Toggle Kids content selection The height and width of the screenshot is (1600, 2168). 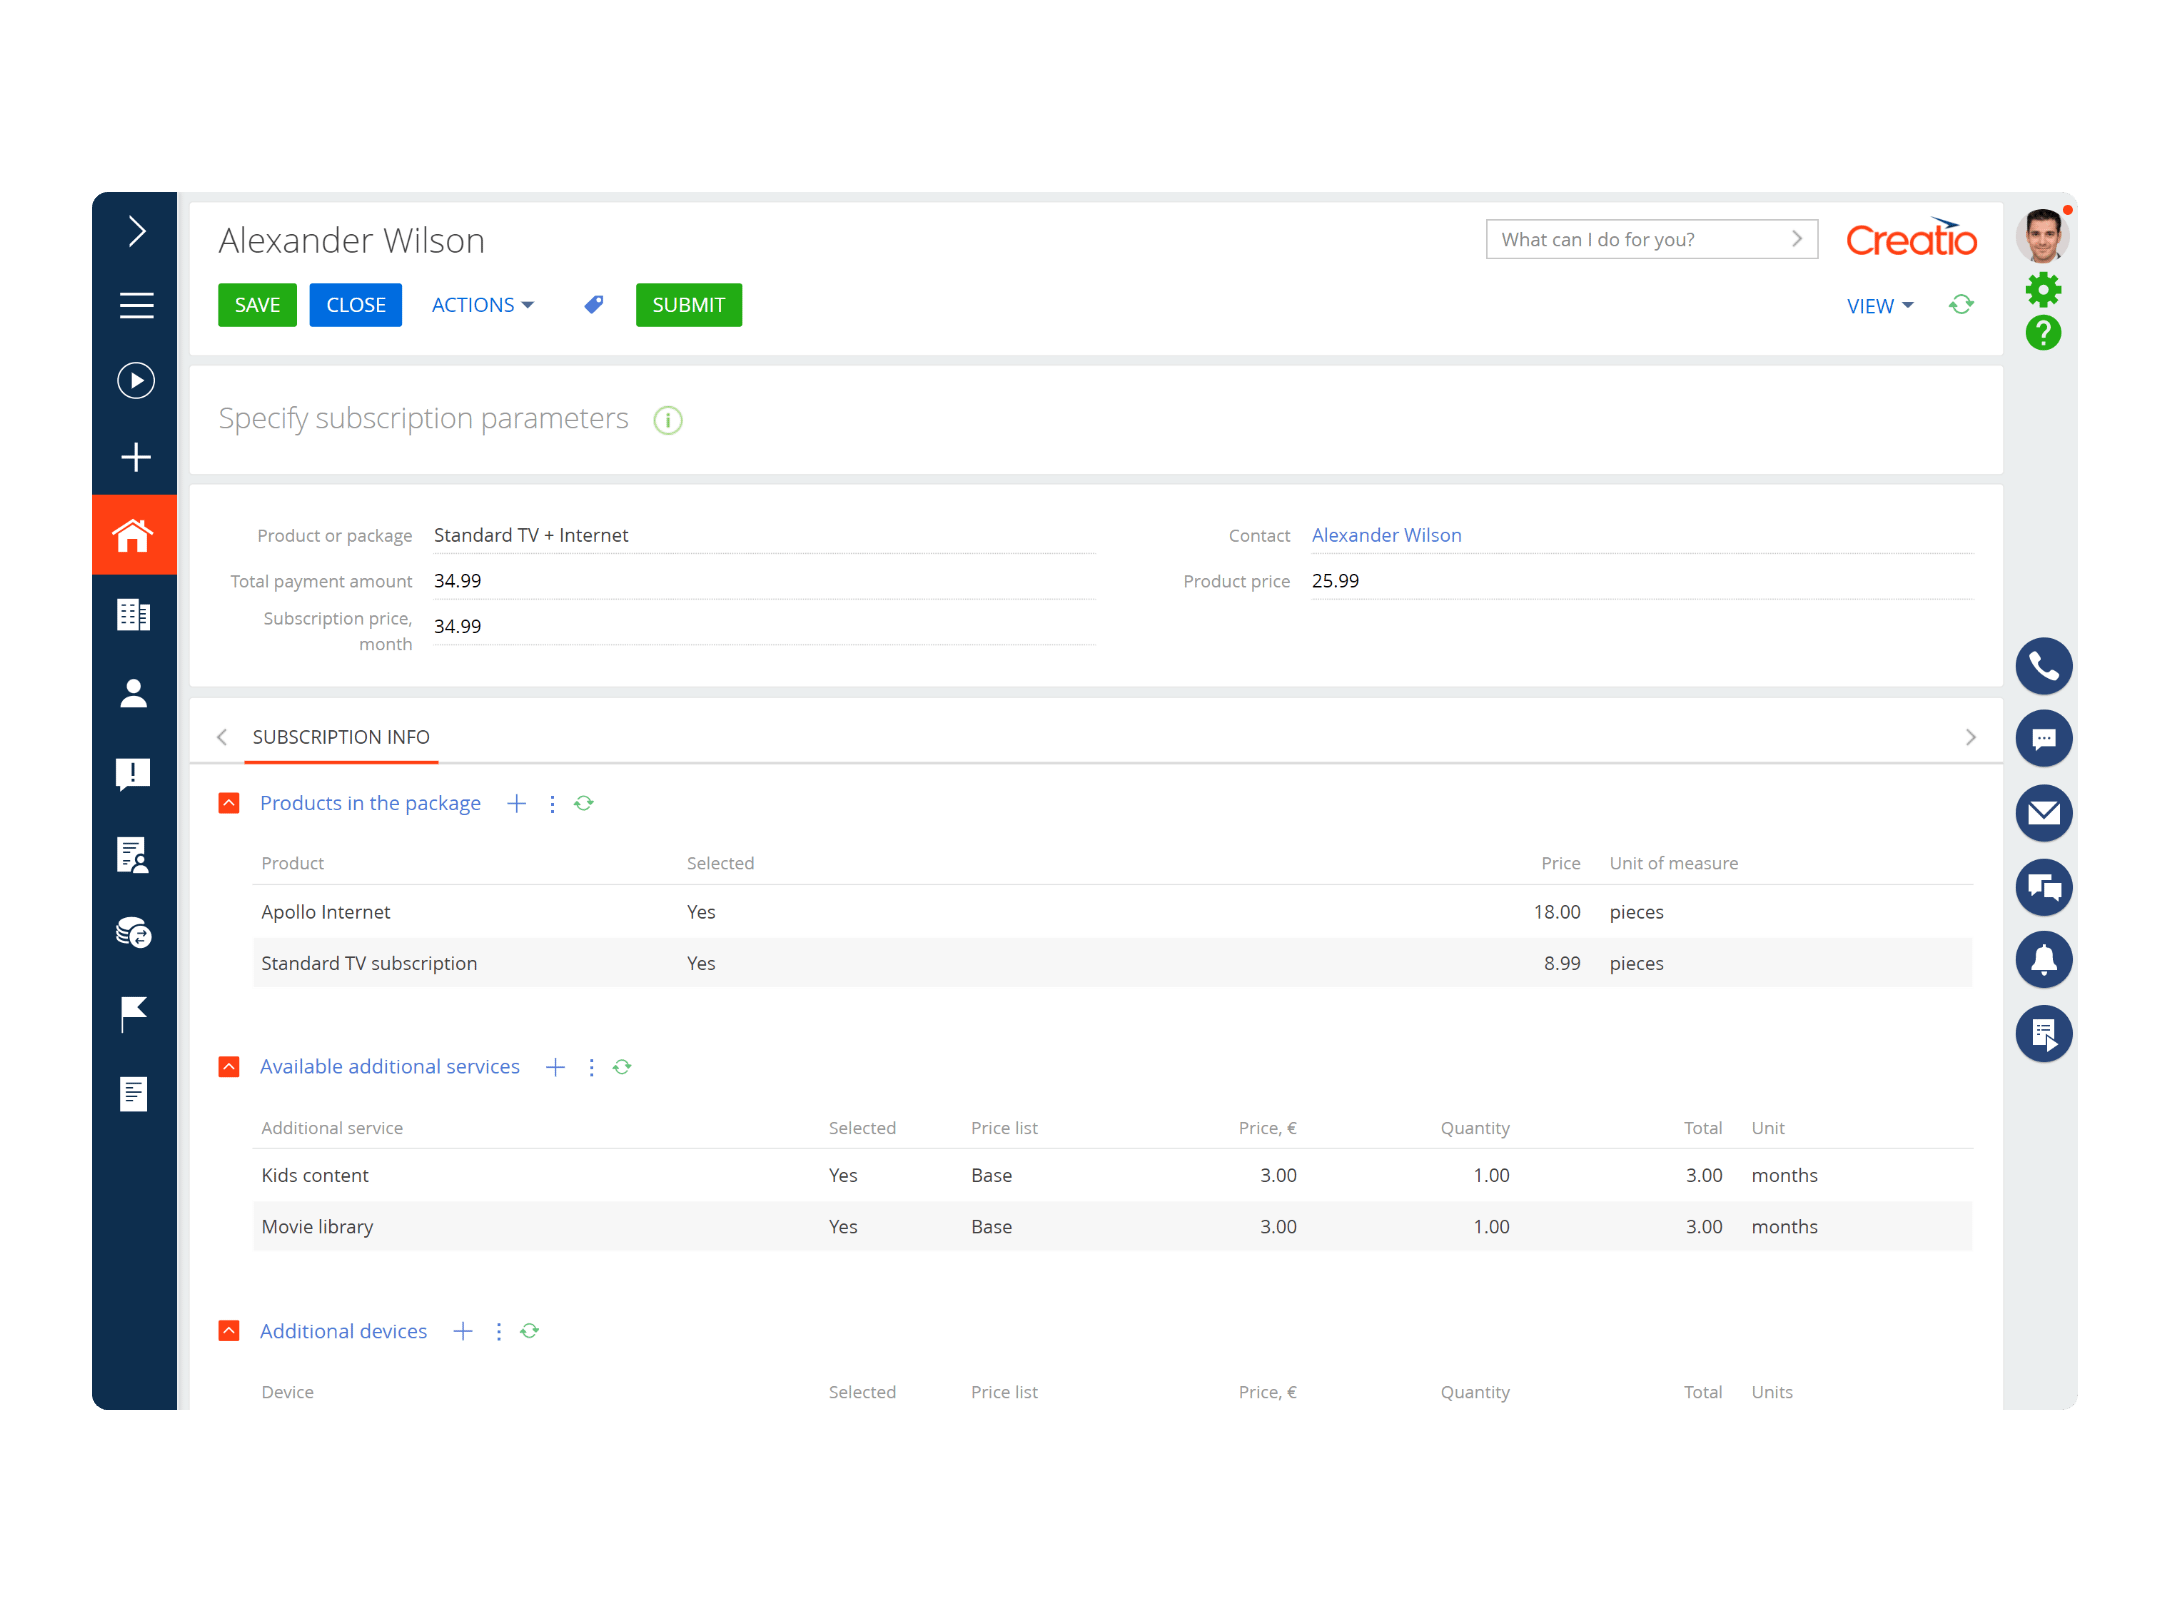pos(843,1175)
